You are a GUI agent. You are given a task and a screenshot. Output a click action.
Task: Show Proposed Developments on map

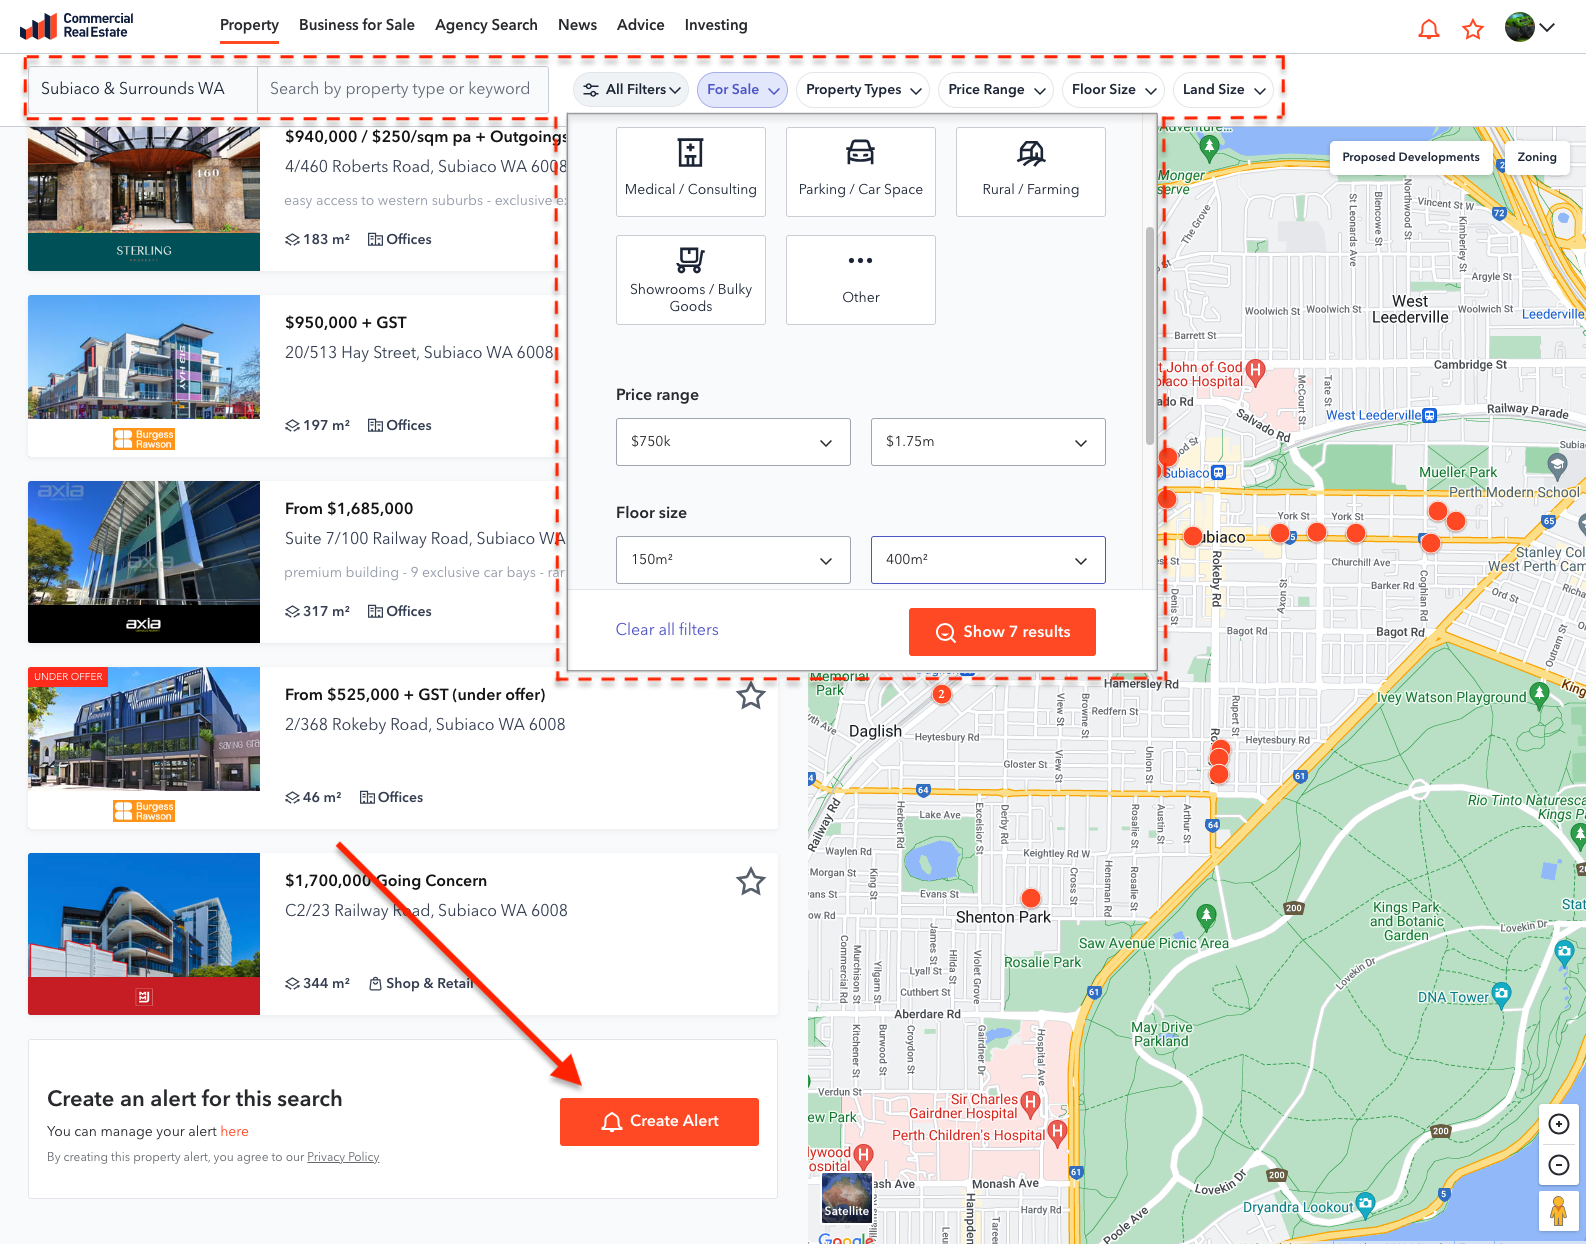1410,157
